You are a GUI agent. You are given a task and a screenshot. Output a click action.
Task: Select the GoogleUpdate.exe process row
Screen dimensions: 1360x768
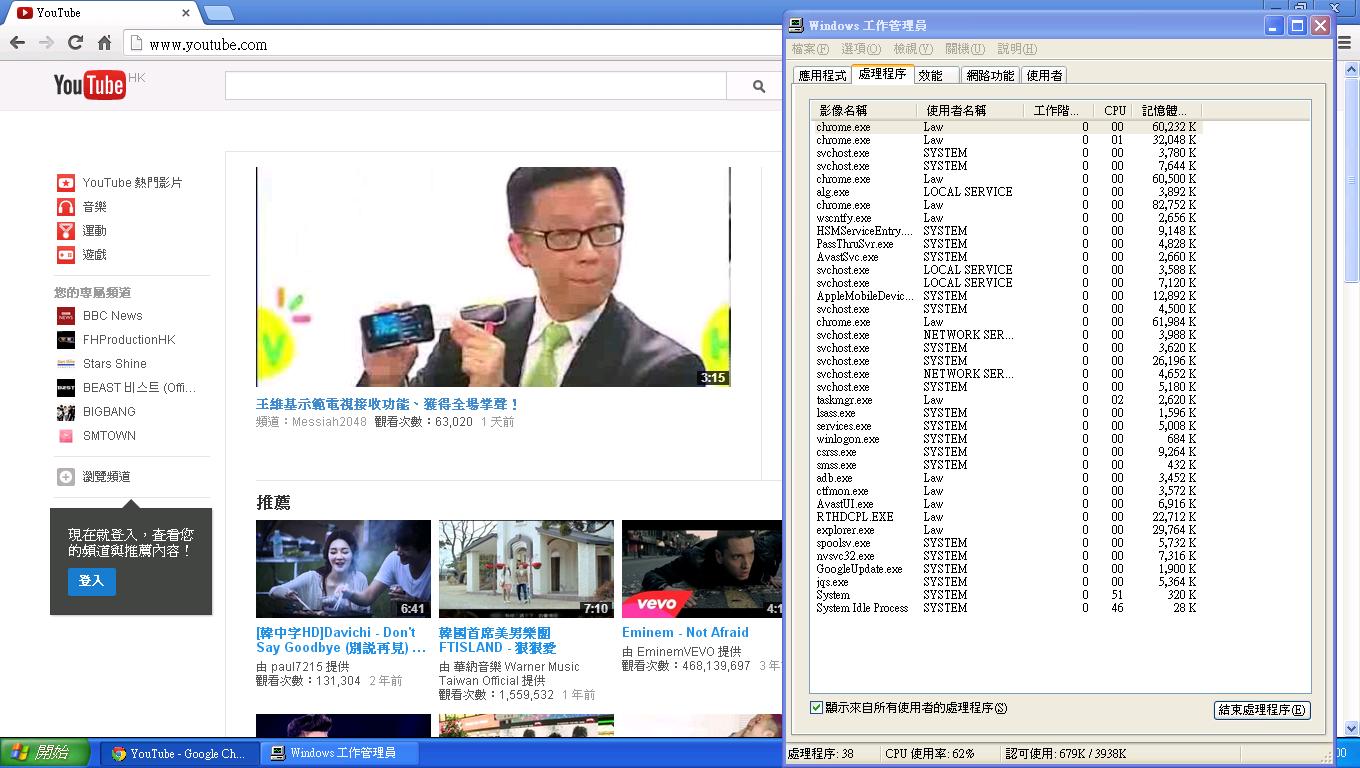point(1005,569)
